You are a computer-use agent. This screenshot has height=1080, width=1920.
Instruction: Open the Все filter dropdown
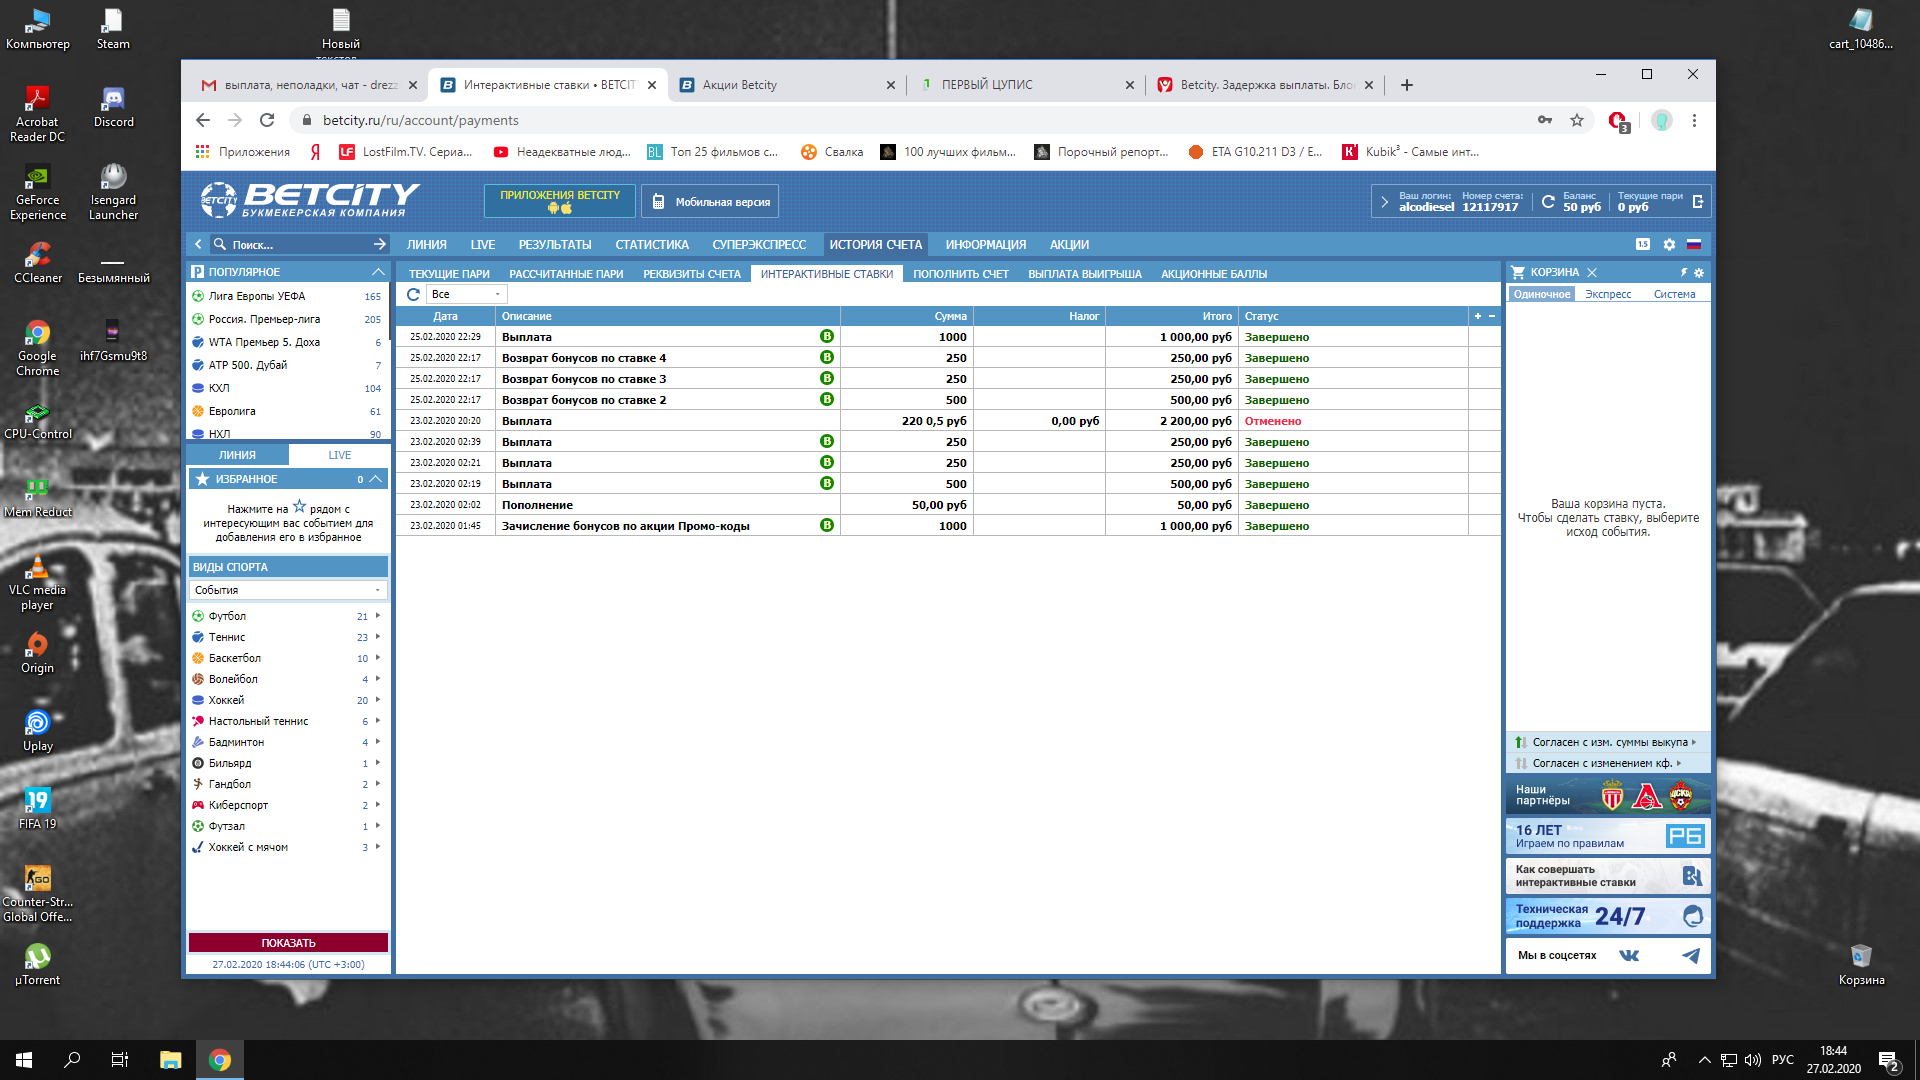tap(466, 294)
